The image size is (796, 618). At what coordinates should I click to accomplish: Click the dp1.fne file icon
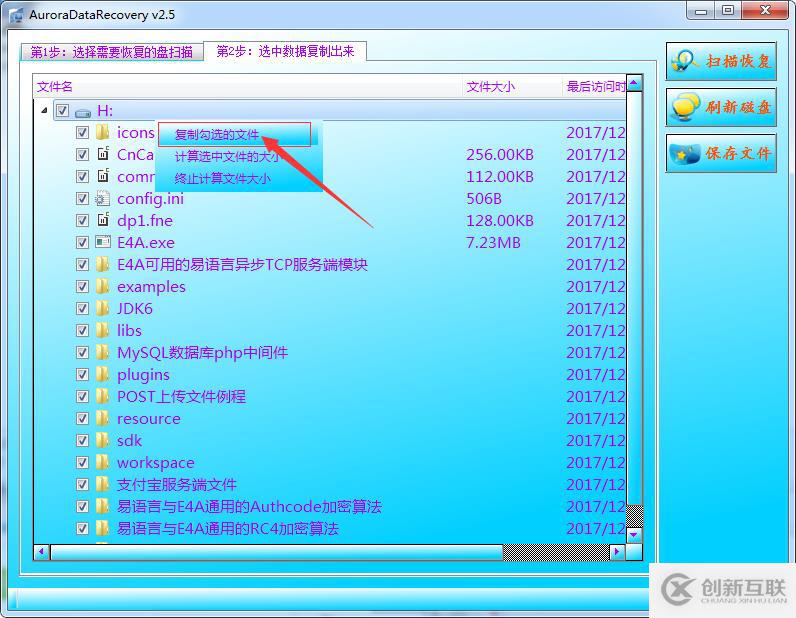click(102, 220)
